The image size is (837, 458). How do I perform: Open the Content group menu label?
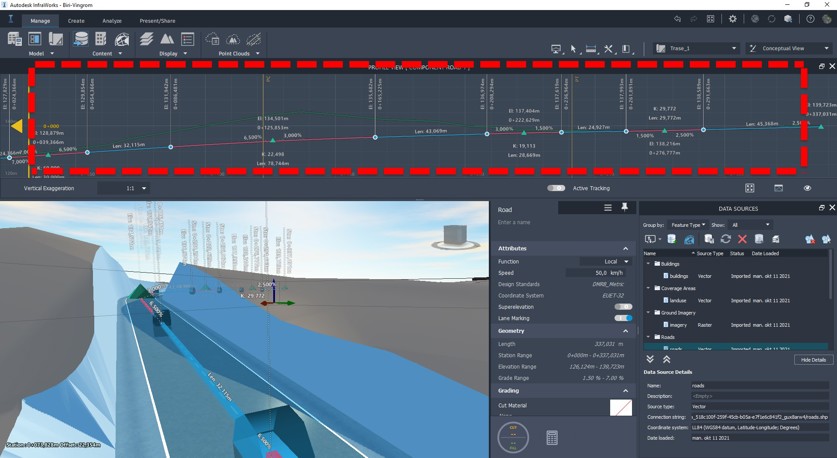click(102, 53)
